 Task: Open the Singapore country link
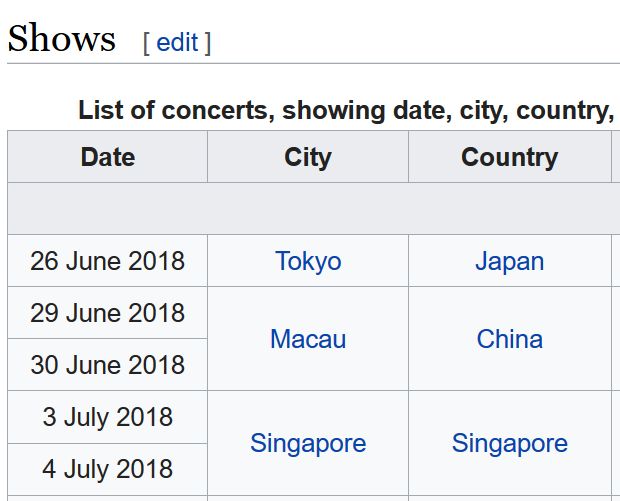click(x=510, y=443)
